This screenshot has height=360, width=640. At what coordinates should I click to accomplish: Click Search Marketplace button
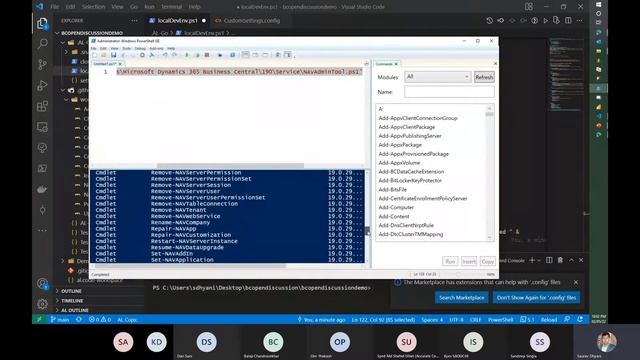tap(462, 298)
